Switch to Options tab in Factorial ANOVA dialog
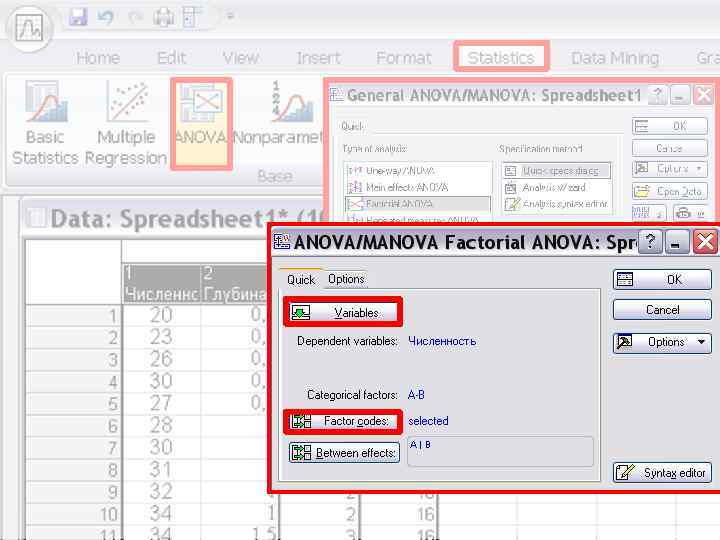The height and width of the screenshot is (540, 720). click(x=346, y=279)
